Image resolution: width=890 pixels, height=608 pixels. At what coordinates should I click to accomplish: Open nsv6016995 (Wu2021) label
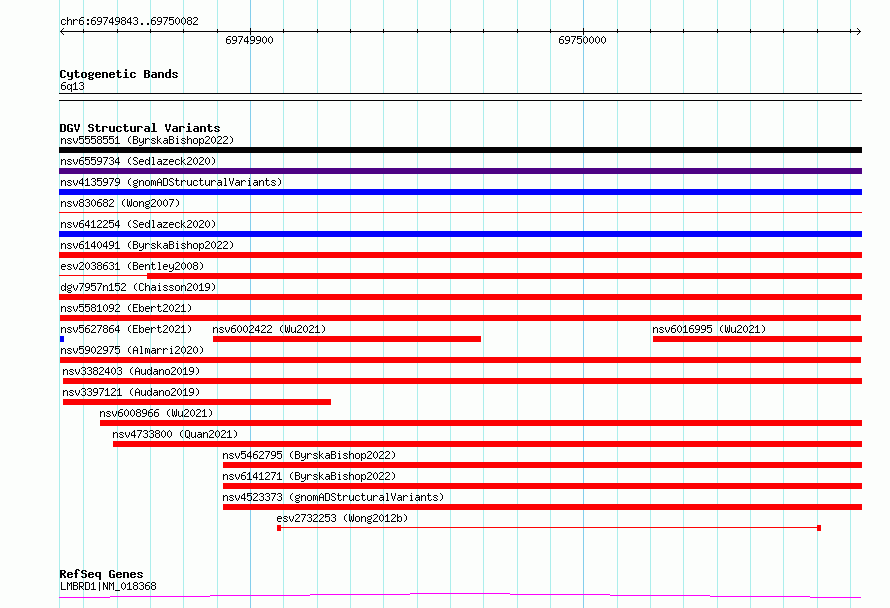(709, 329)
